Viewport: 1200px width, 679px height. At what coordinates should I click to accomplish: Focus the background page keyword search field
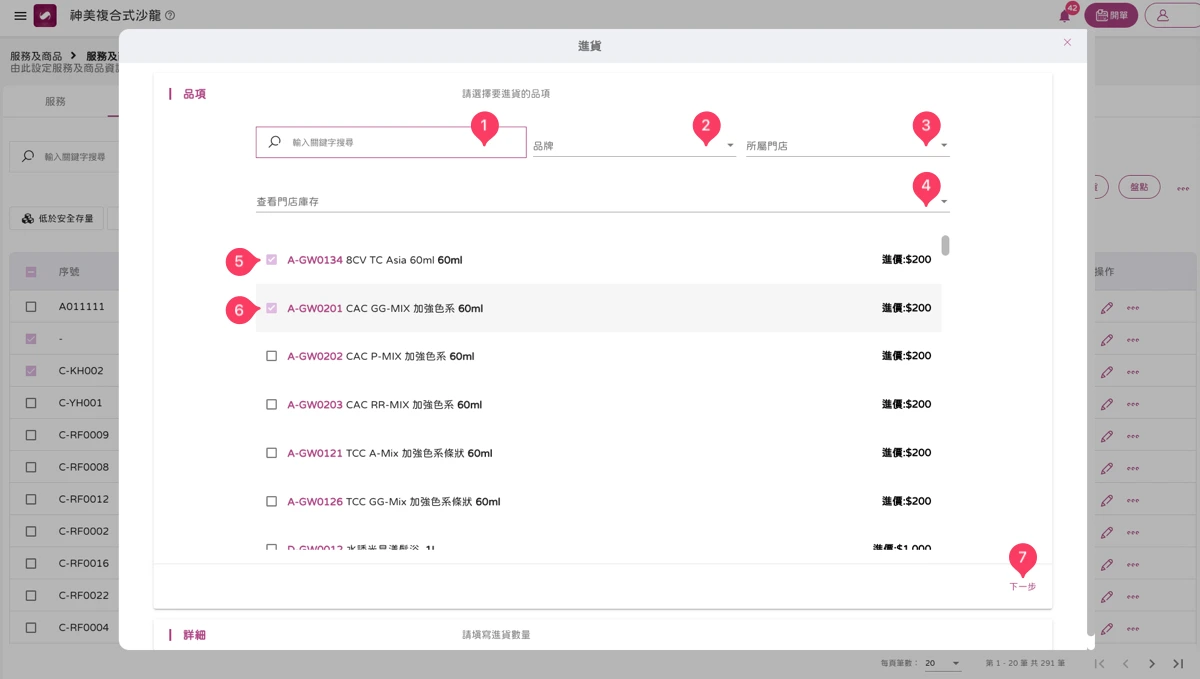(x=65, y=157)
